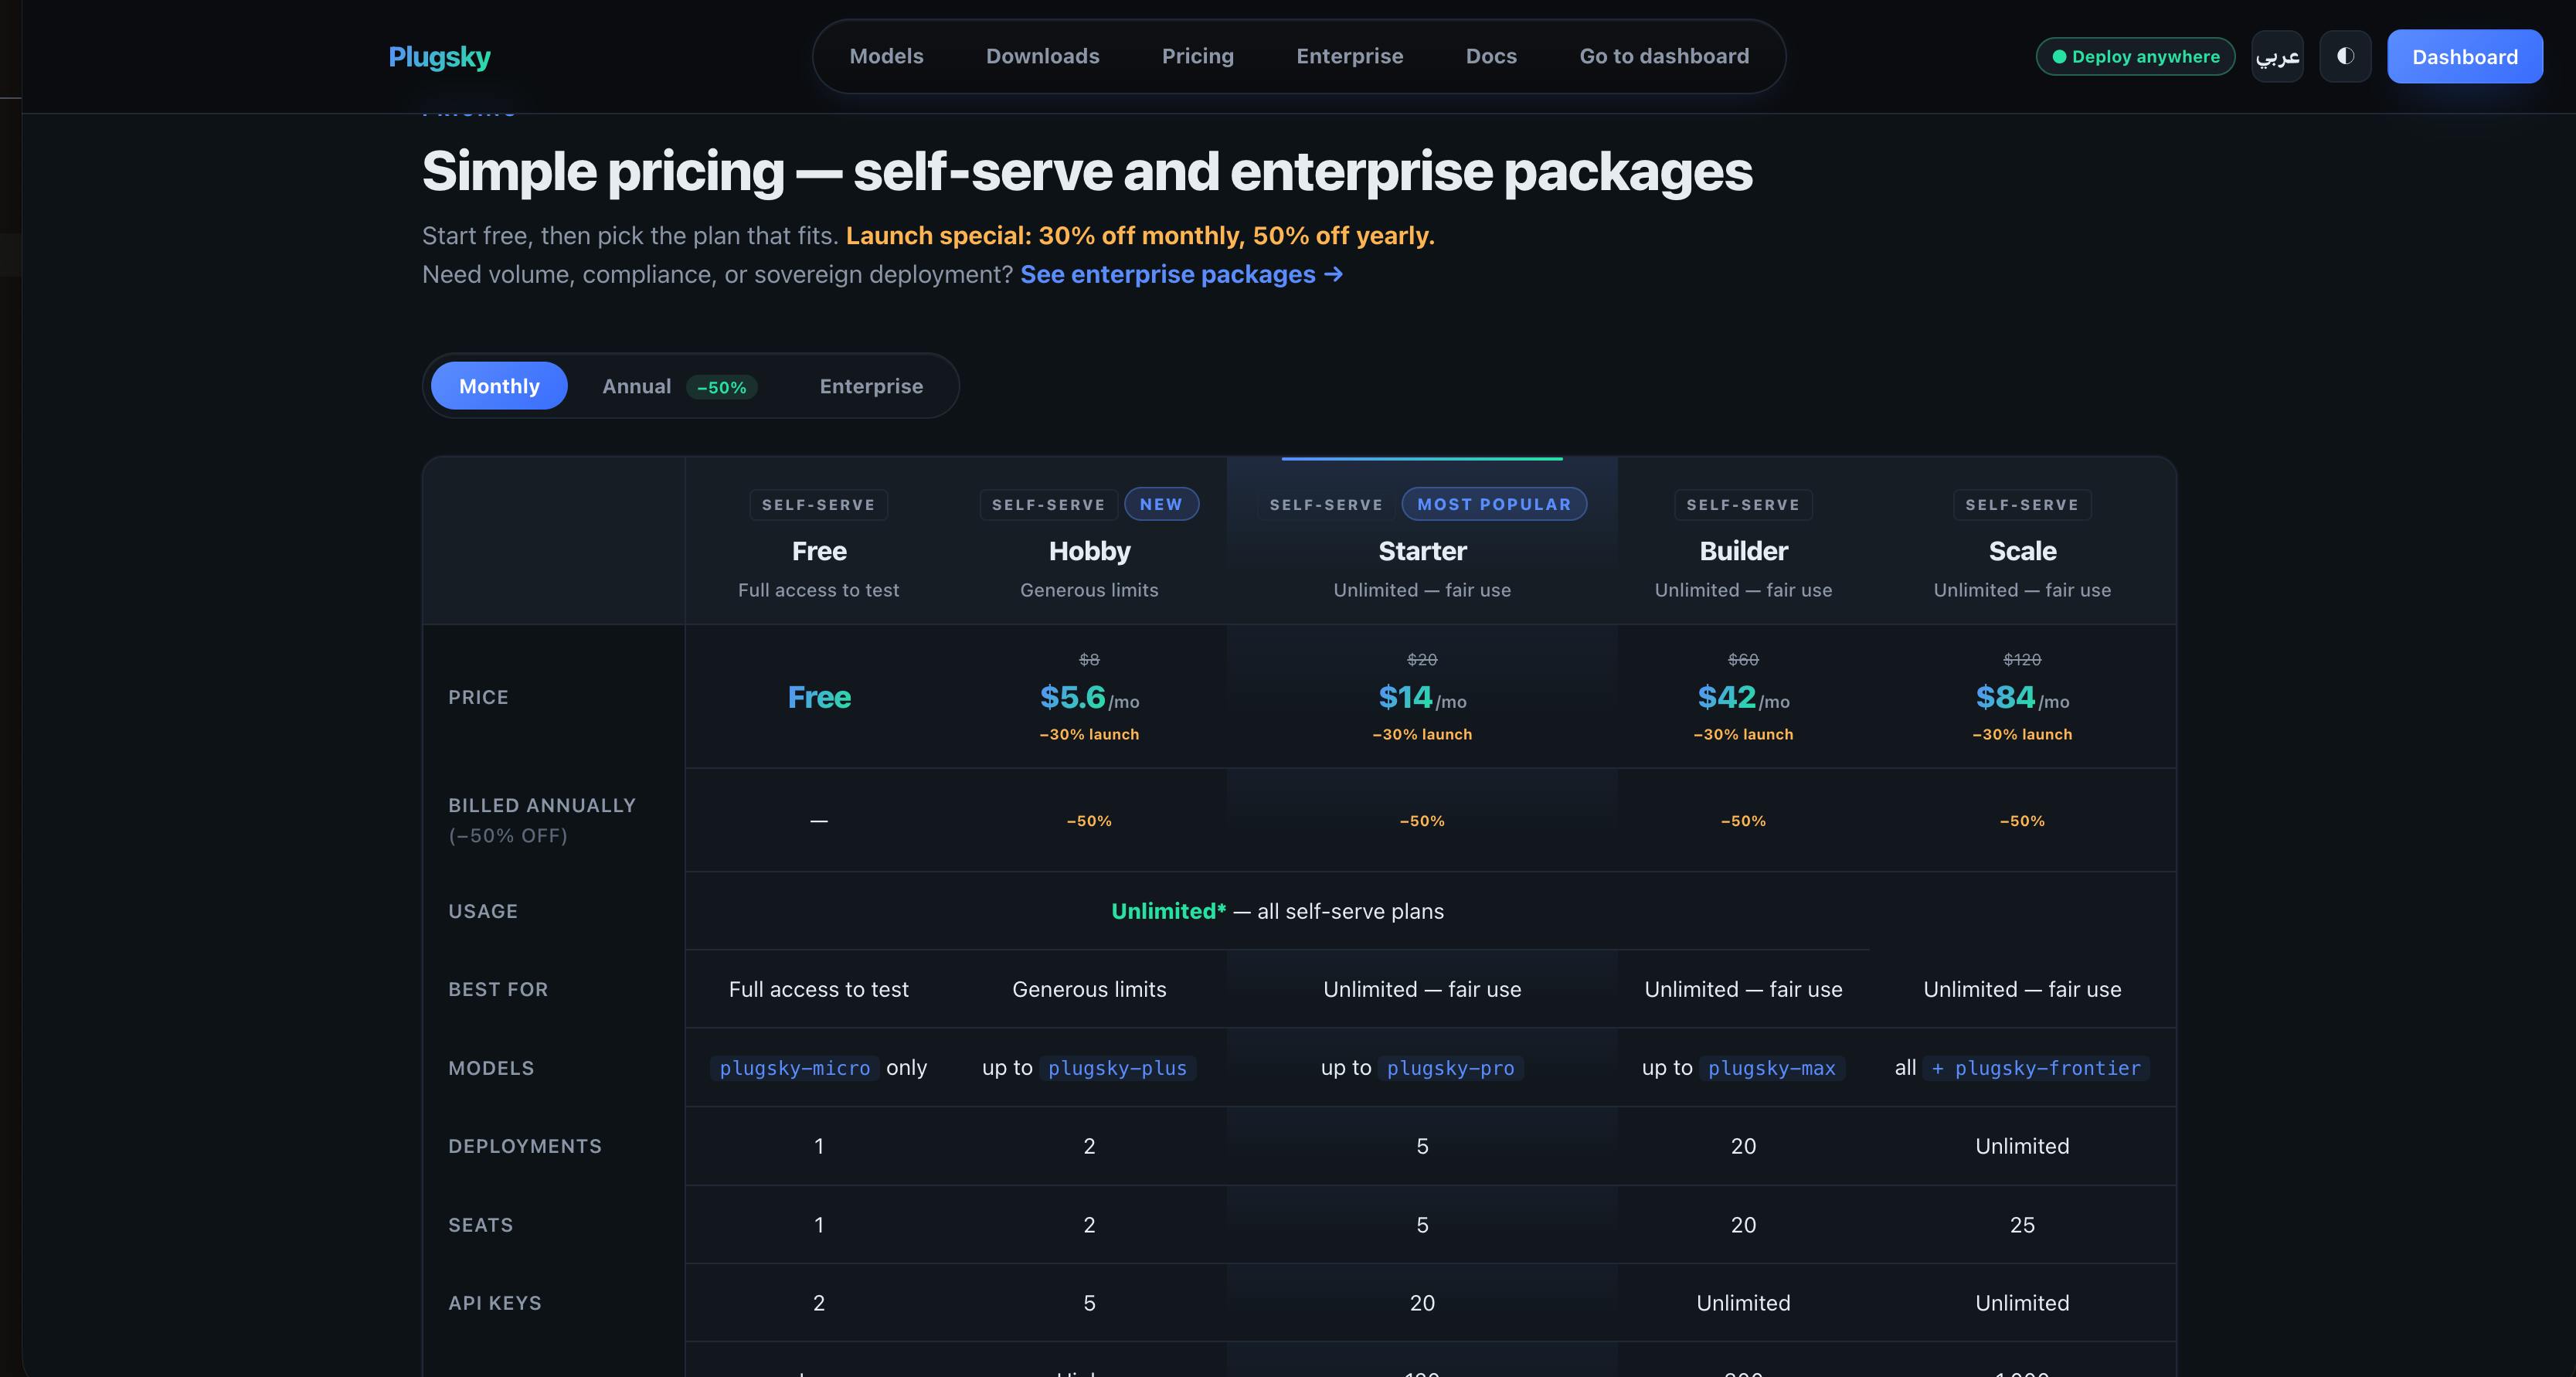Click plugsky-pro model tag
This screenshot has width=2576, height=1377.
tap(1450, 1068)
